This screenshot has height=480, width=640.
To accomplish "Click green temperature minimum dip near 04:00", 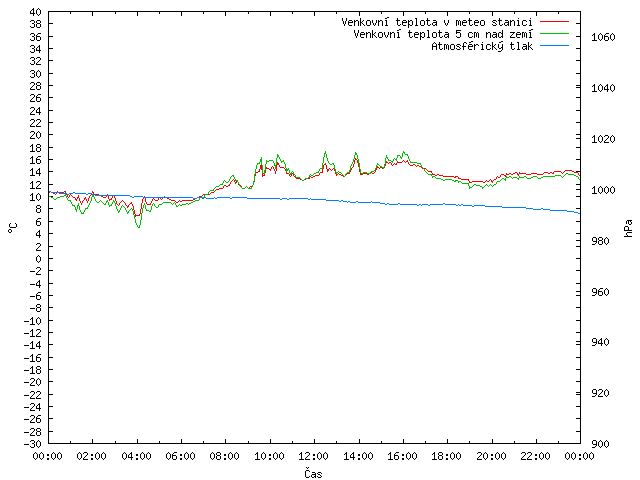I will [x=139, y=227].
